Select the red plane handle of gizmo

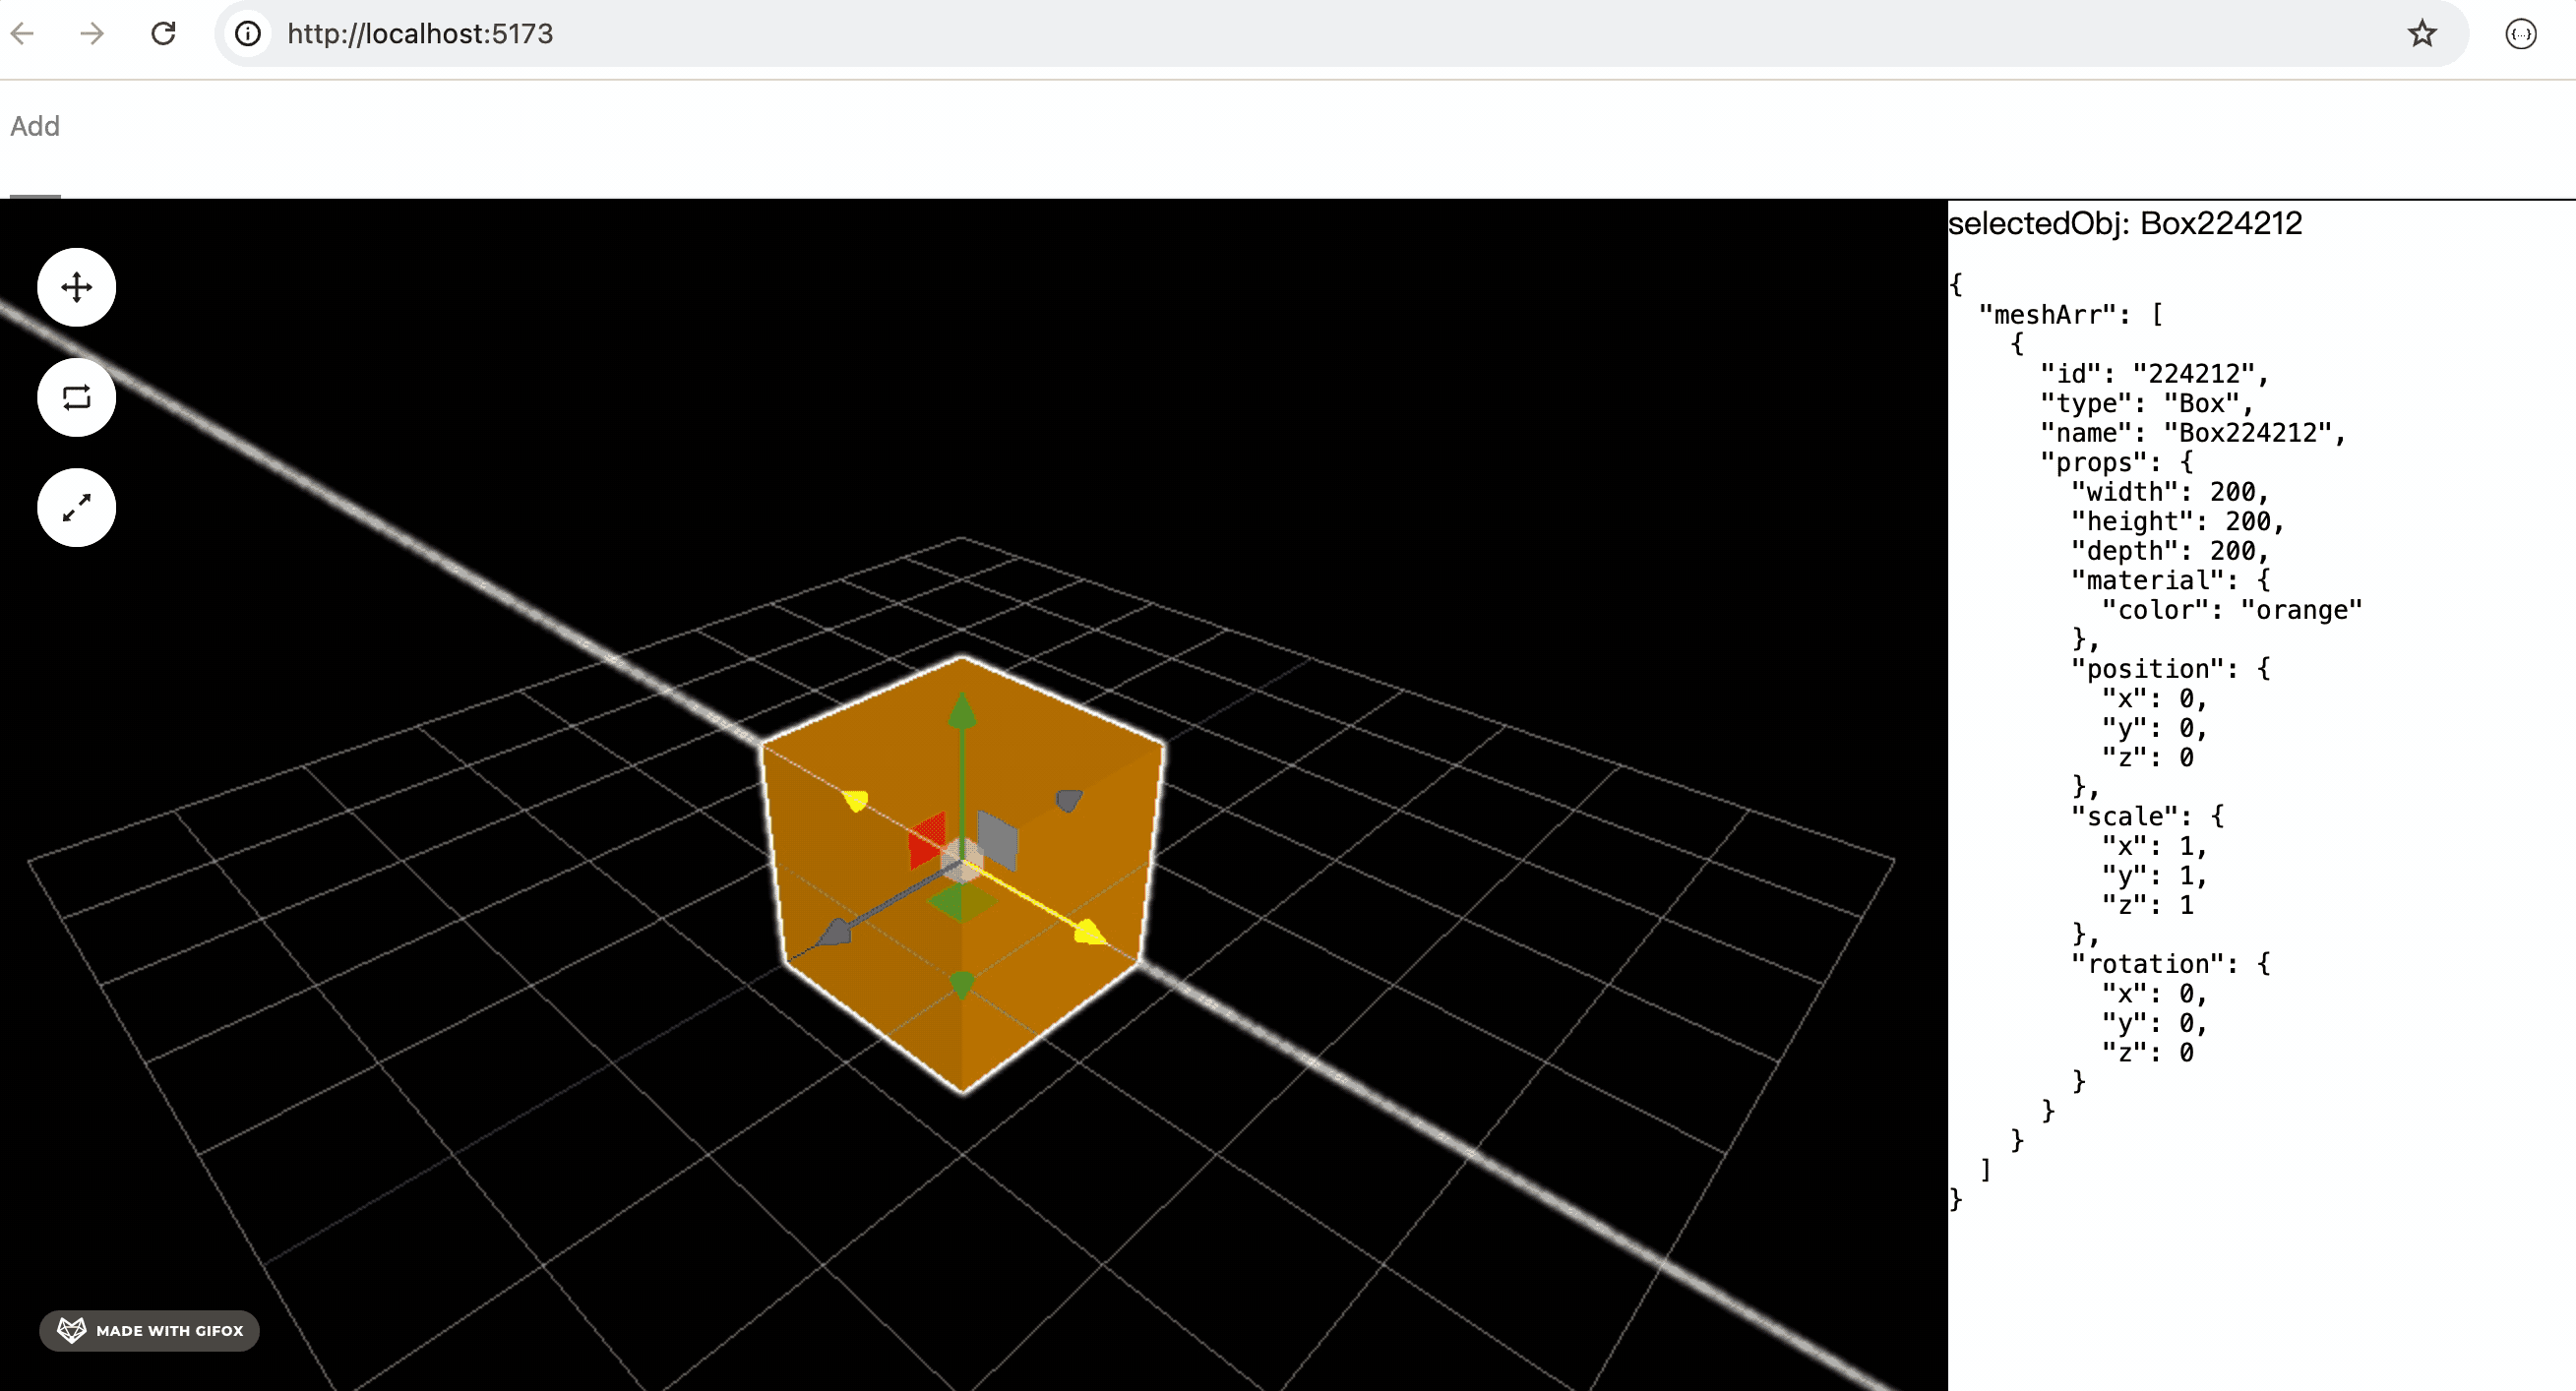coord(926,840)
